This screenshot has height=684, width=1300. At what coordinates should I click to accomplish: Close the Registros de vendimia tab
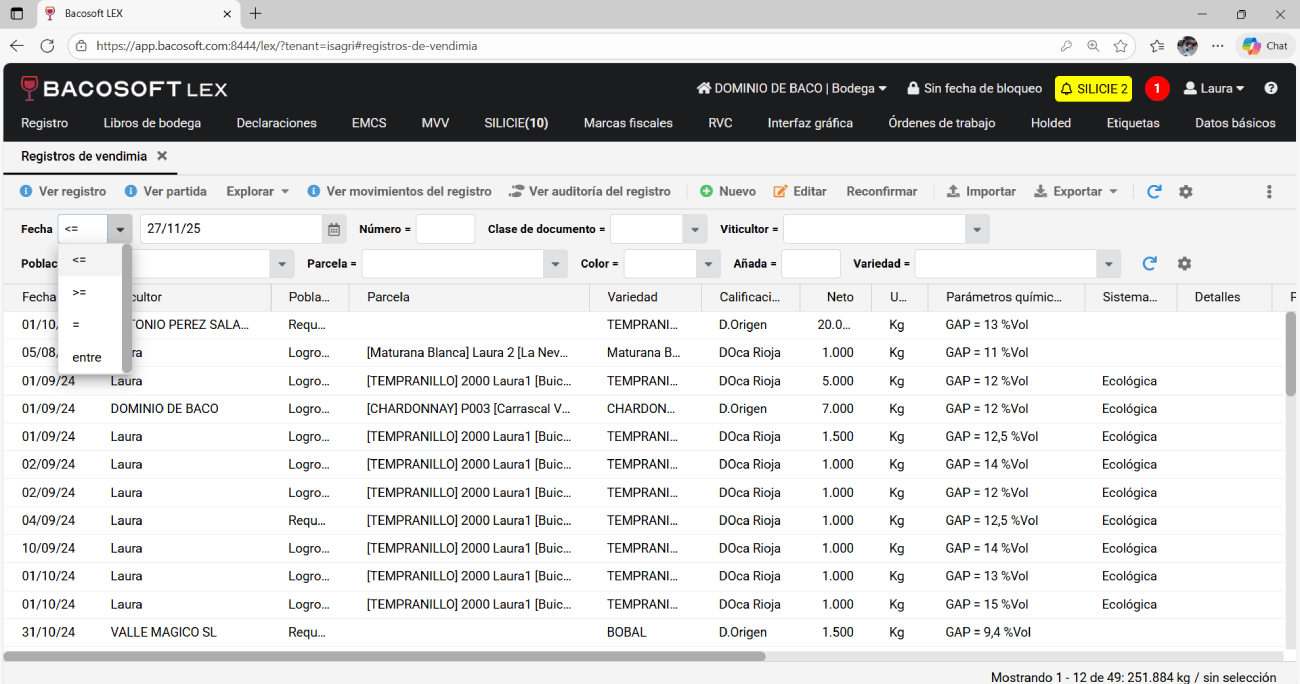tap(162, 156)
